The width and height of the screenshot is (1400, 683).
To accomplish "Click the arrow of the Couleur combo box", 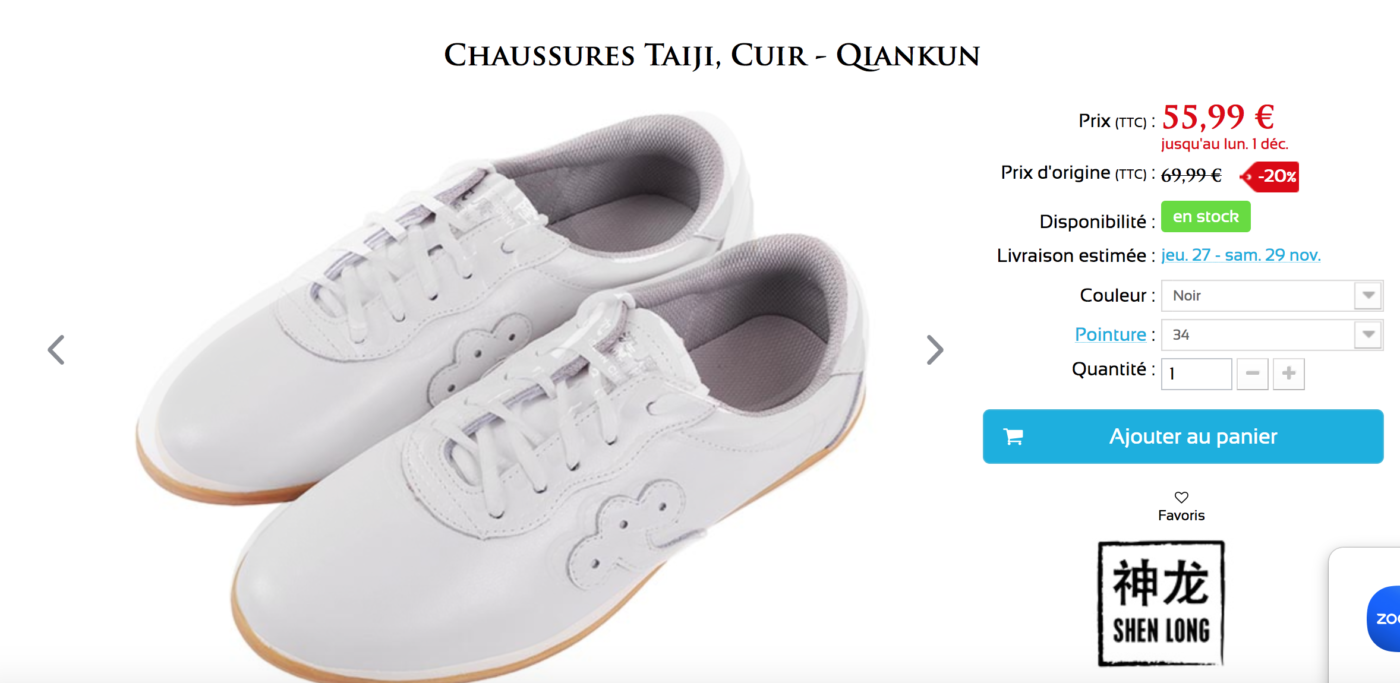I will click(x=1368, y=296).
